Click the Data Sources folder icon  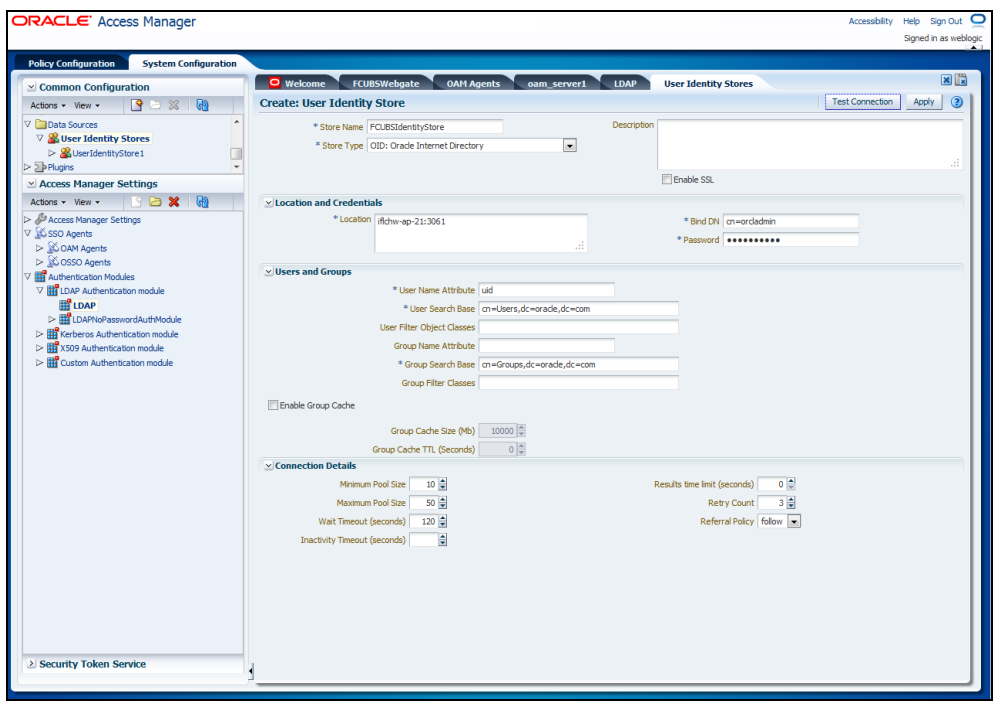tap(41, 124)
